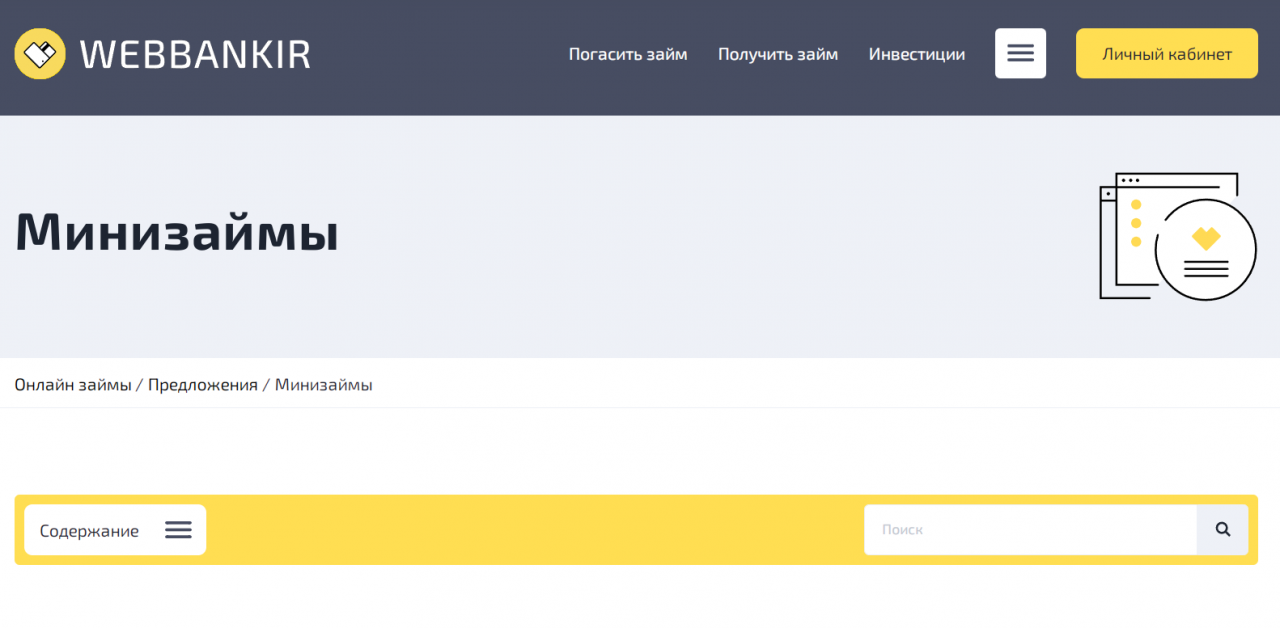Click the yellow heart in circular illustration
1280x628 pixels.
click(1206, 238)
